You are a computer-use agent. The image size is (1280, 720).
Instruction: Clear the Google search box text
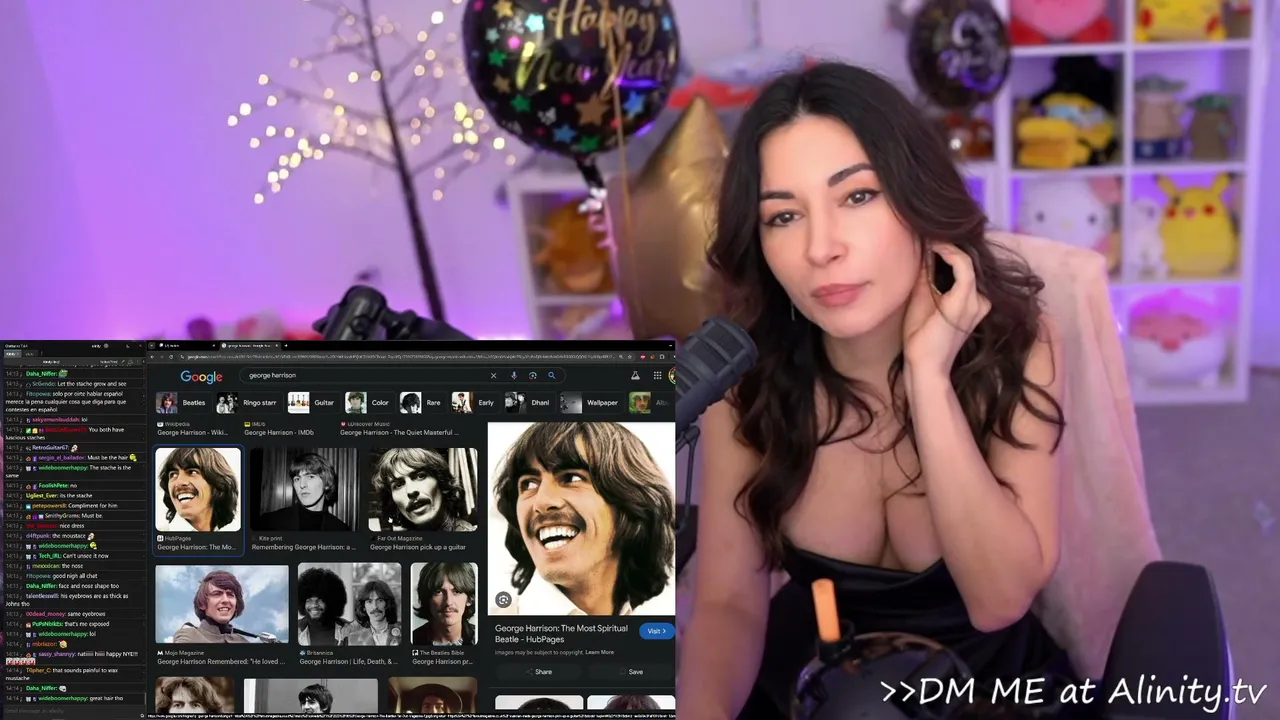coord(493,376)
